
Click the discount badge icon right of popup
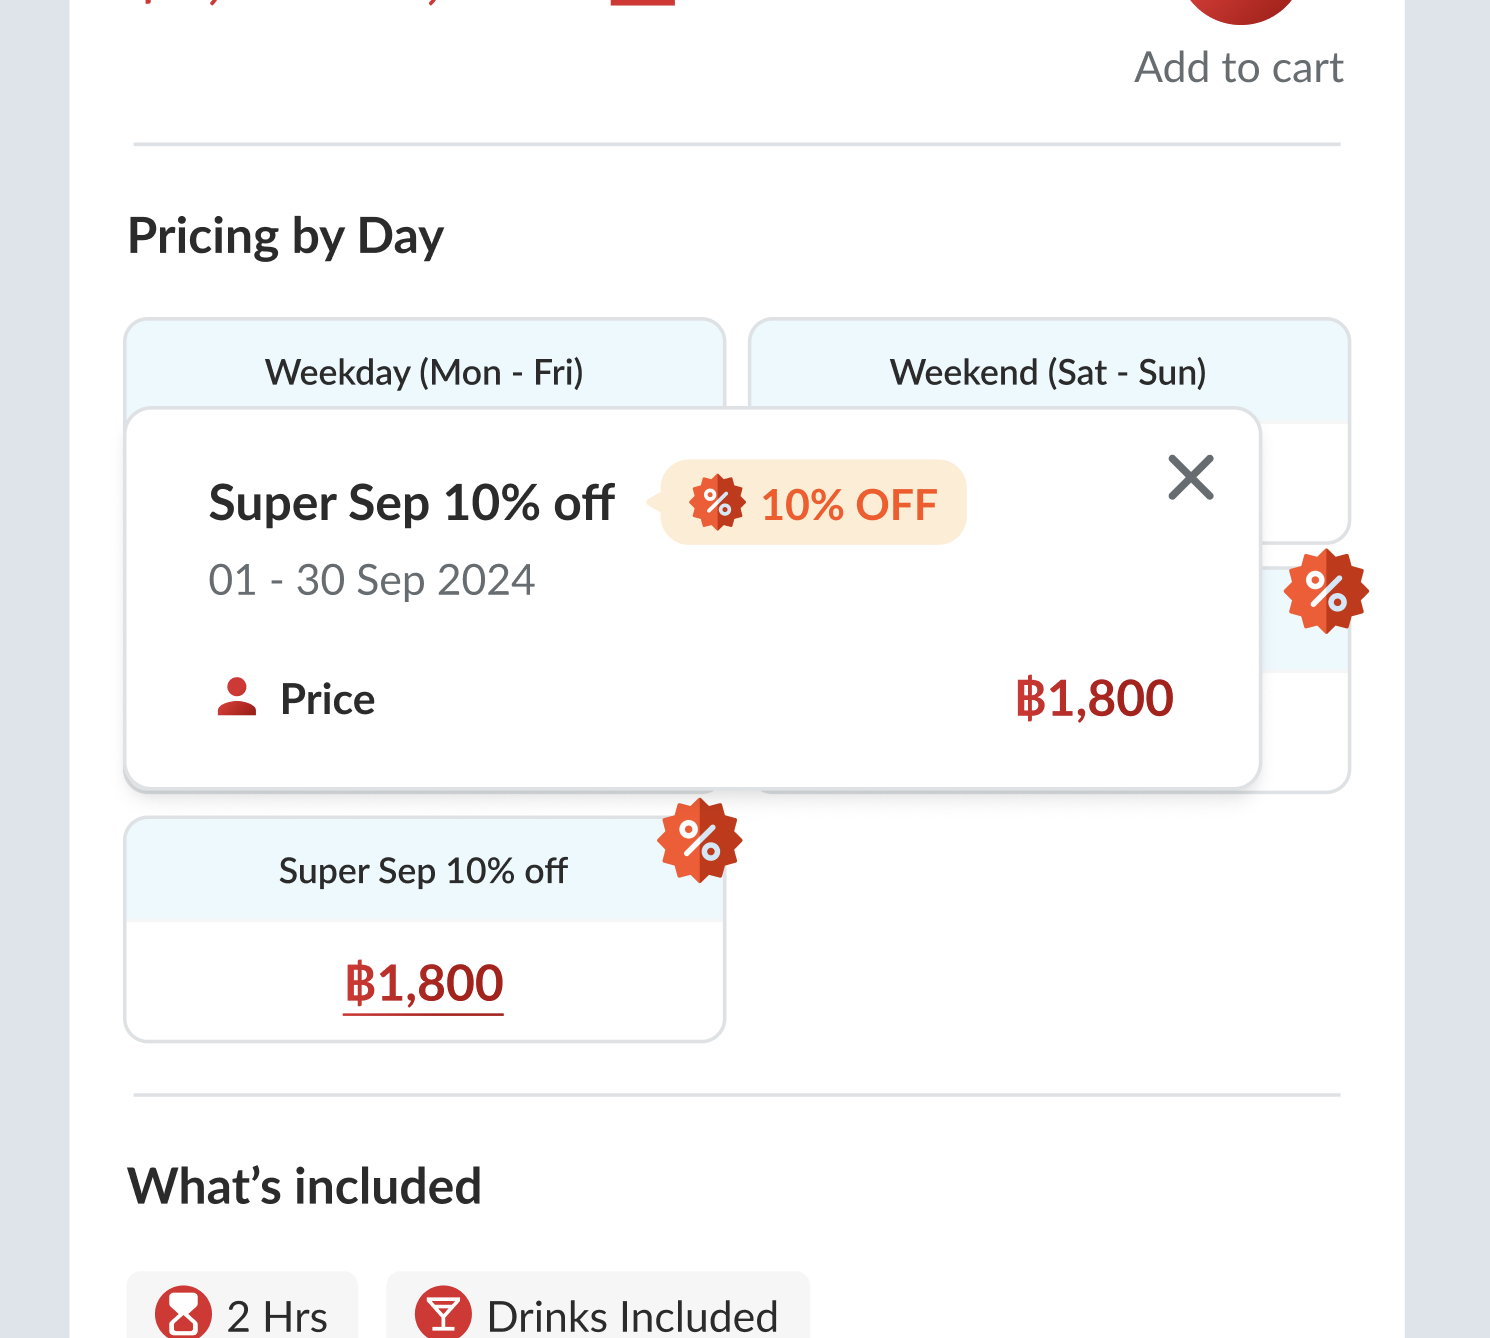1326,591
